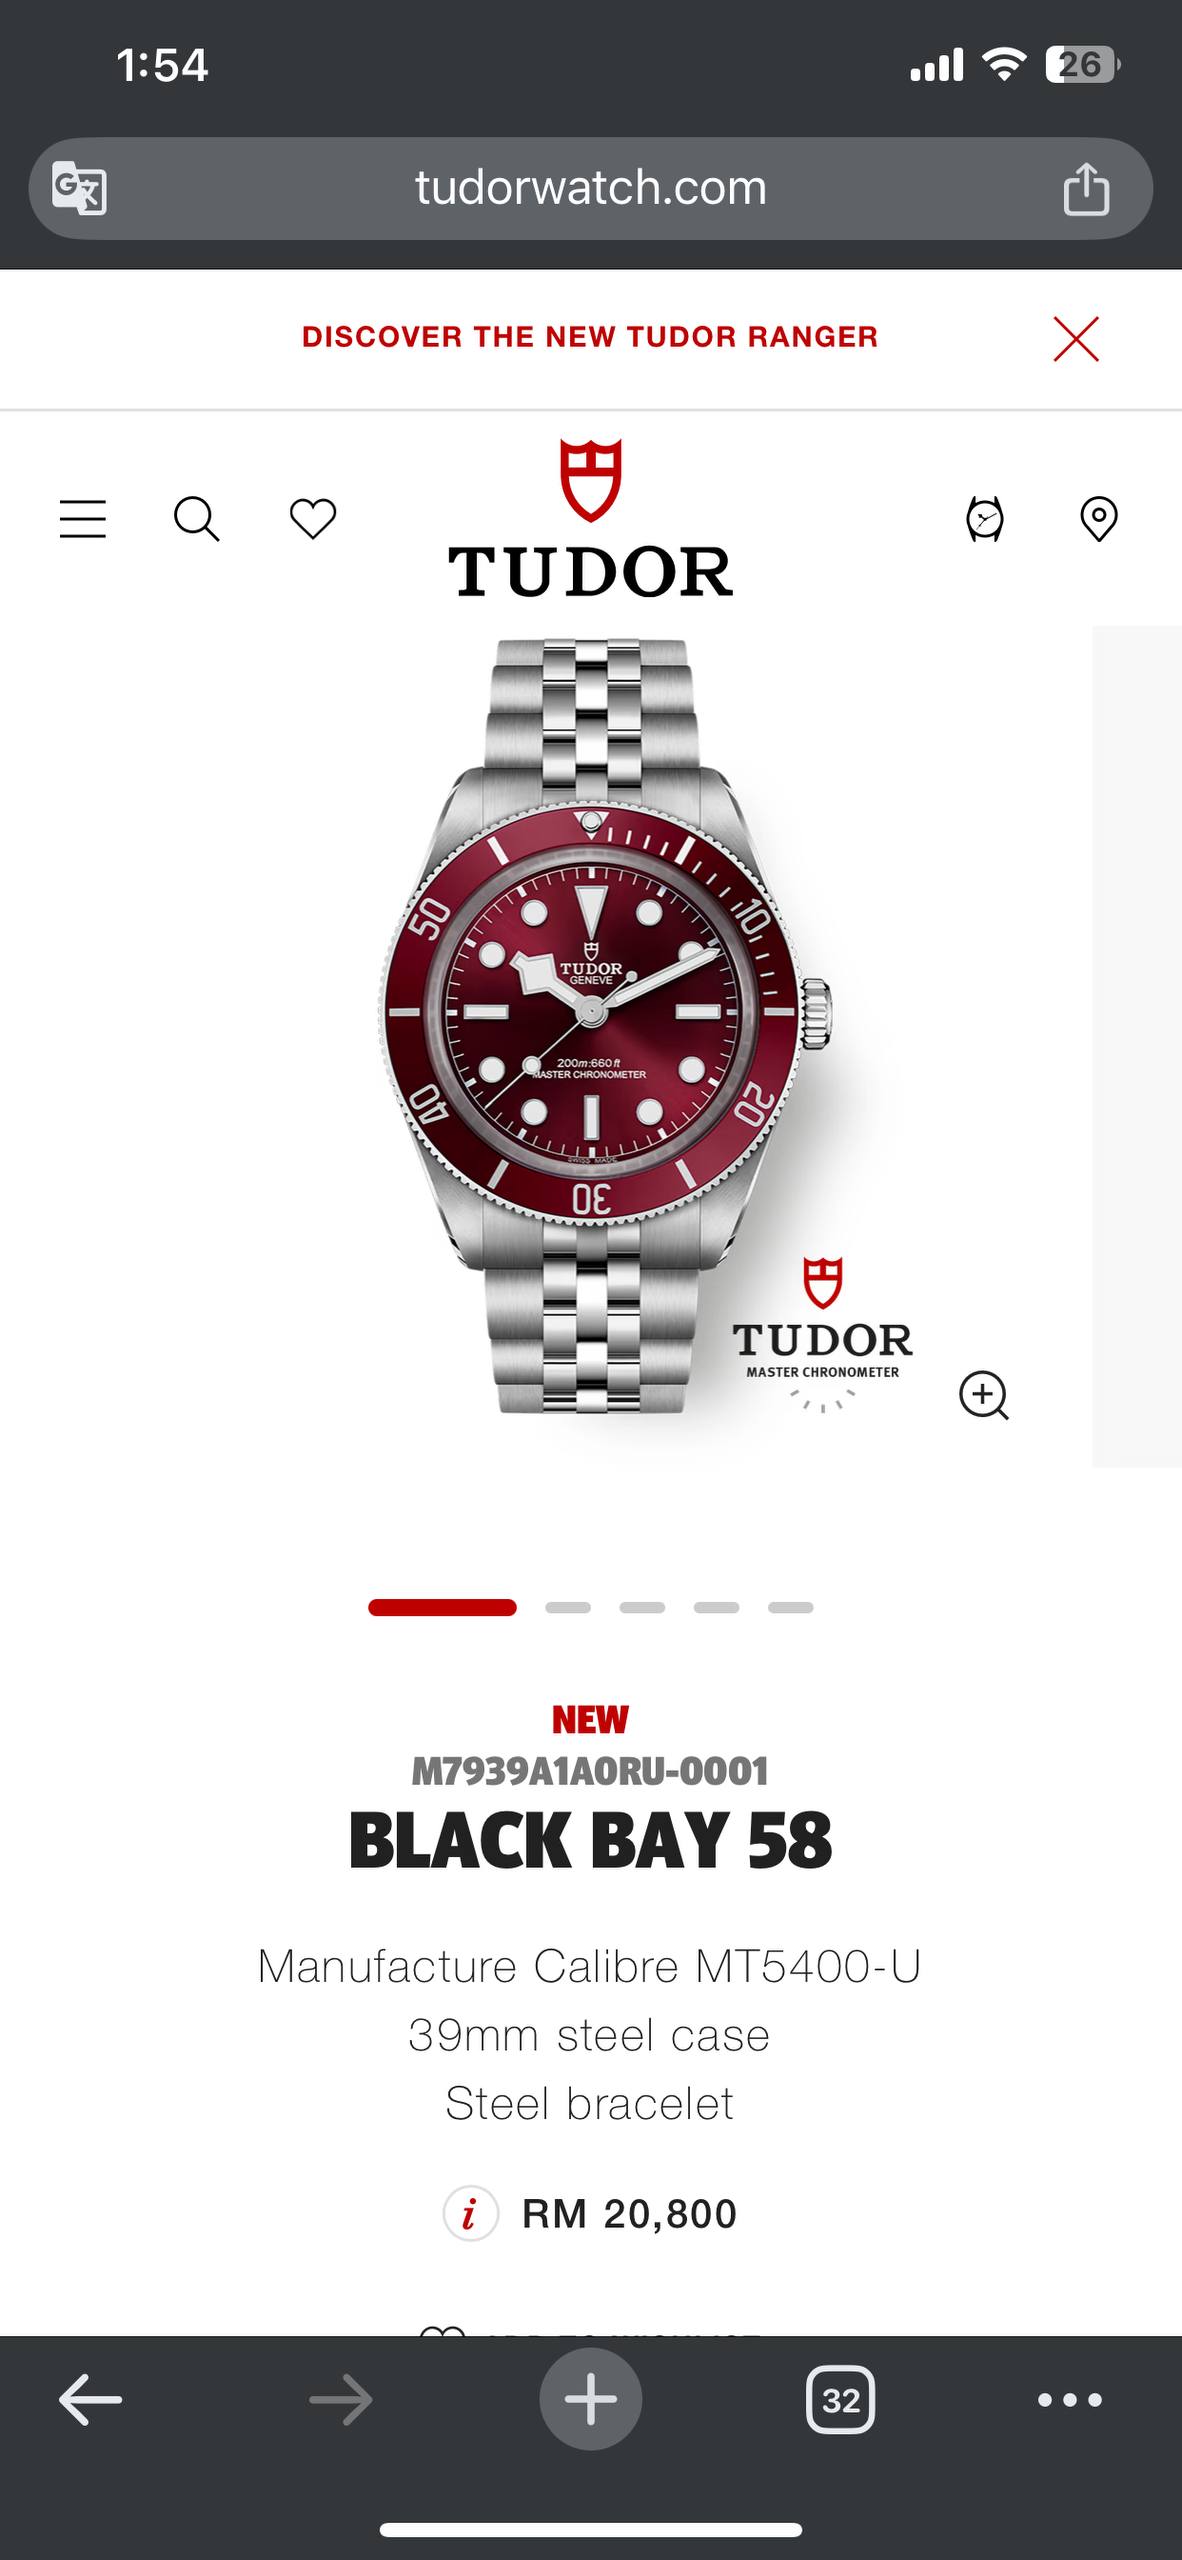The width and height of the screenshot is (1182, 2560).
Task: Select the last image carousel indicator
Action: [x=791, y=1608]
